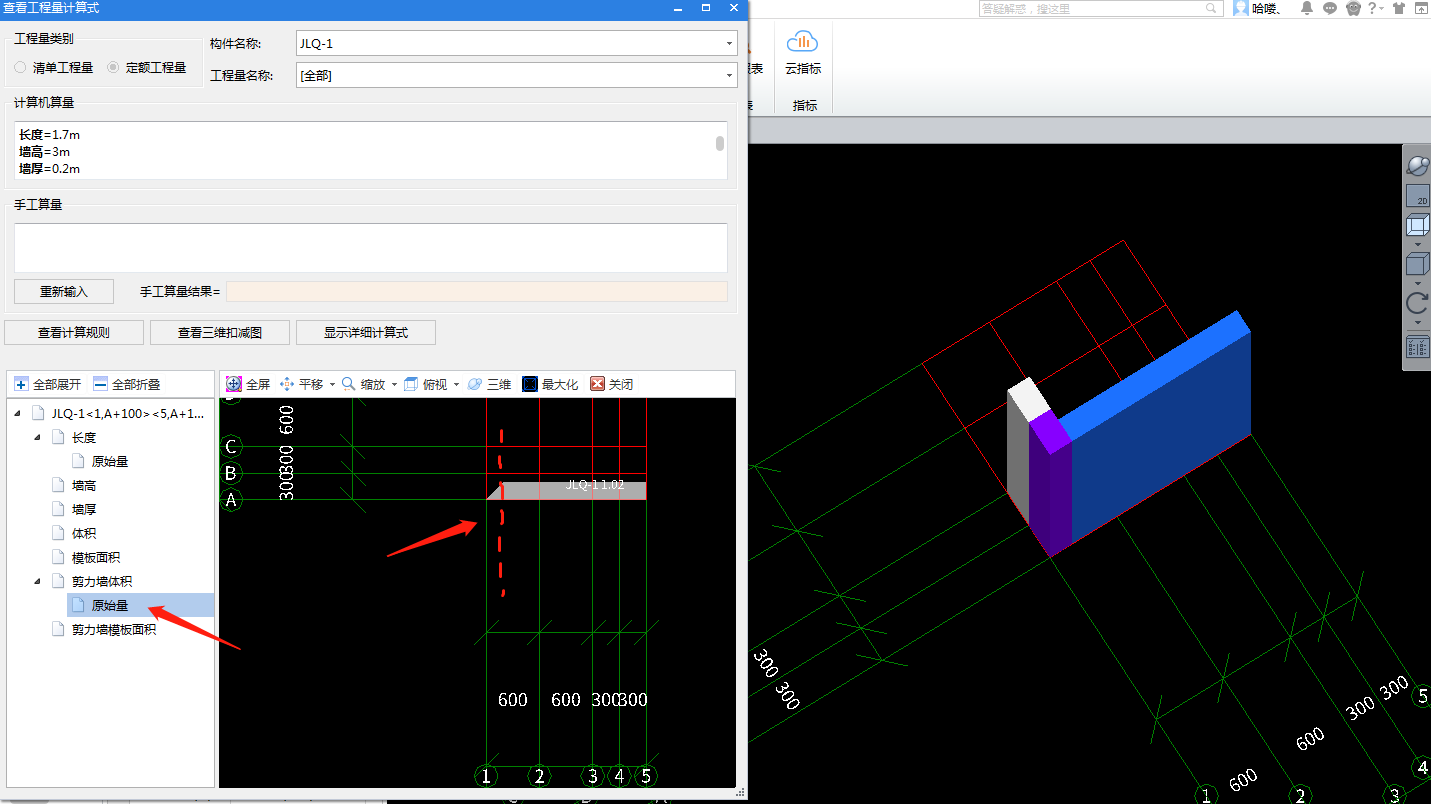Click the ribbon collapse icon at top right

tap(1421, 8)
